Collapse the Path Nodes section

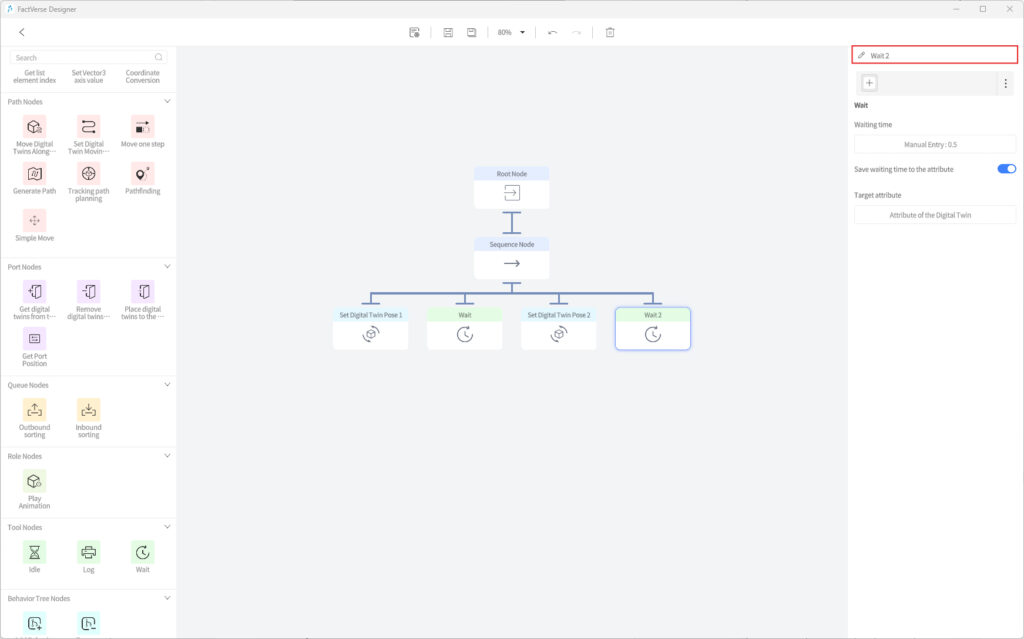click(x=167, y=101)
